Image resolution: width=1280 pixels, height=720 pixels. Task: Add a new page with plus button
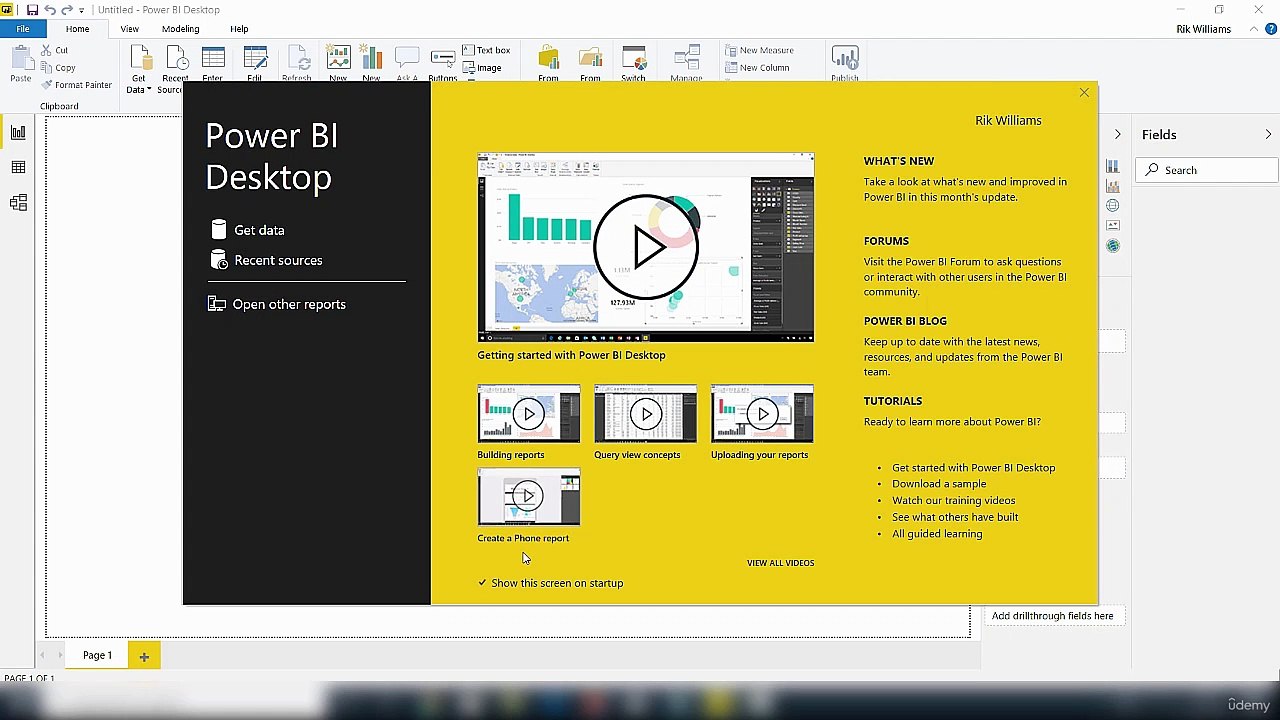click(144, 656)
